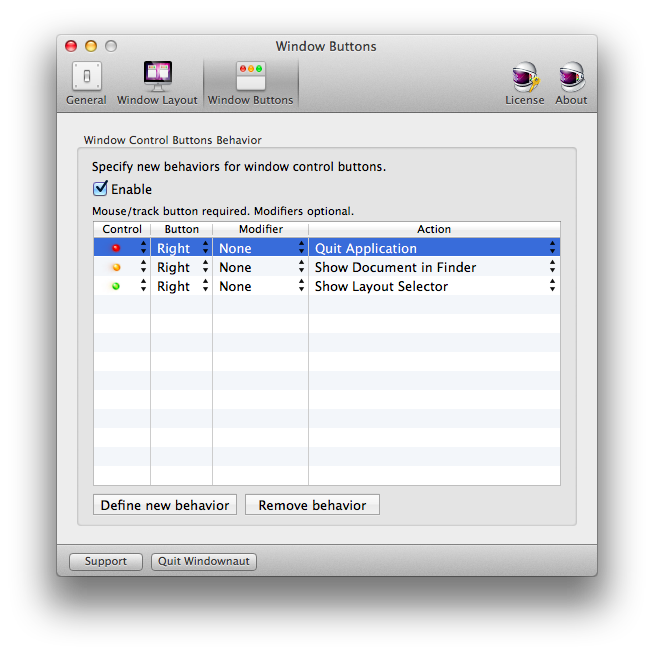Screen dimensions: 654x655
Task: Change the Quit Application action
Action: tap(434, 248)
